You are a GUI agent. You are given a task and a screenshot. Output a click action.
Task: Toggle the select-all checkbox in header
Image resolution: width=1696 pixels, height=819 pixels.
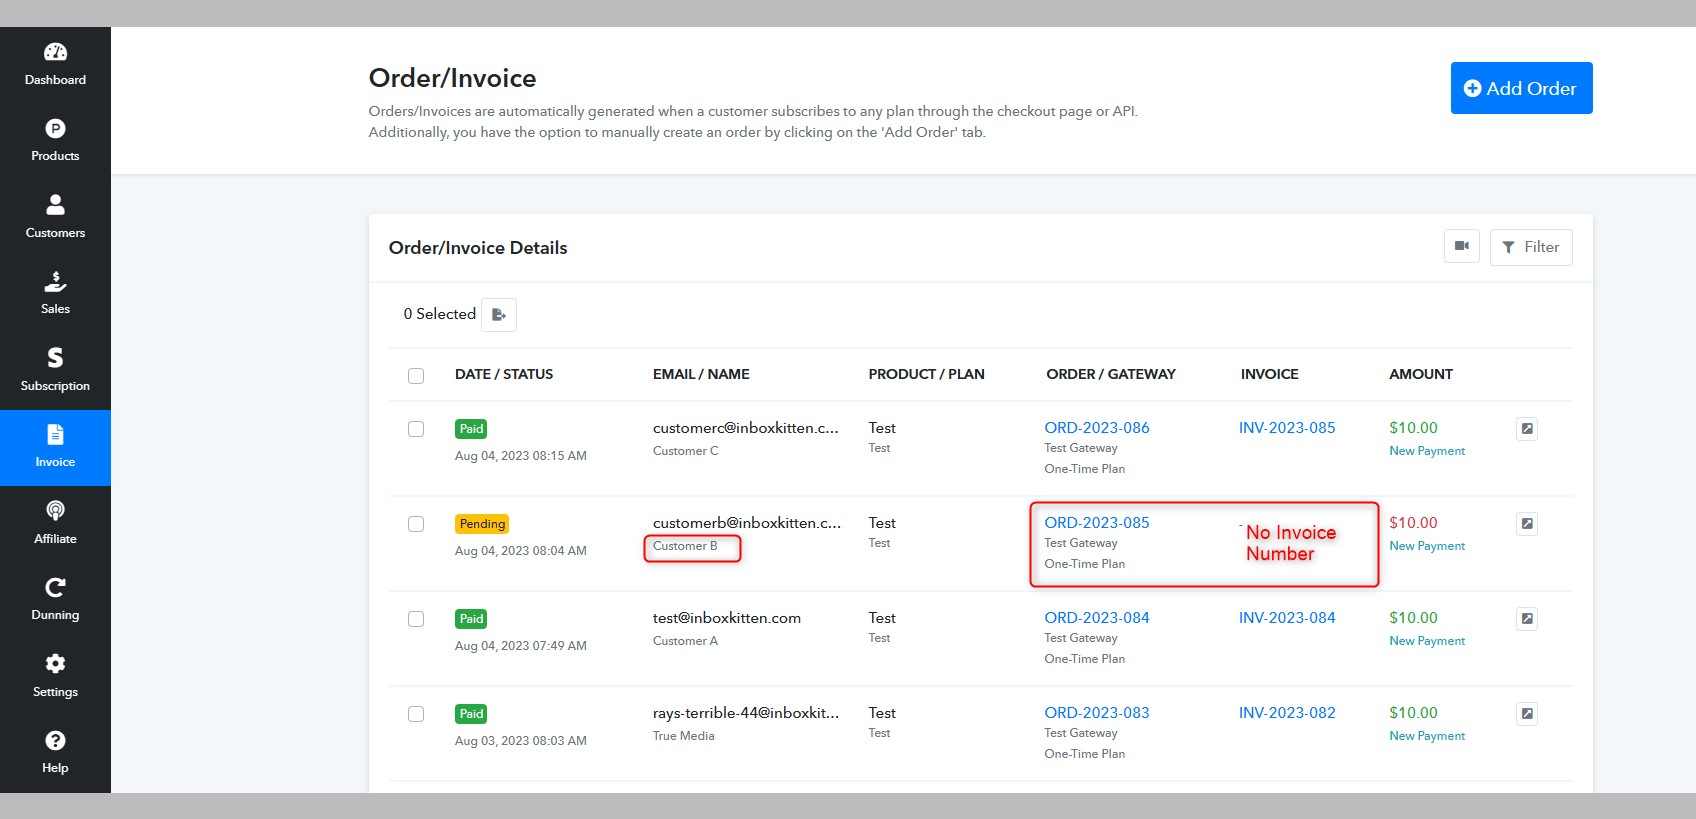416,376
